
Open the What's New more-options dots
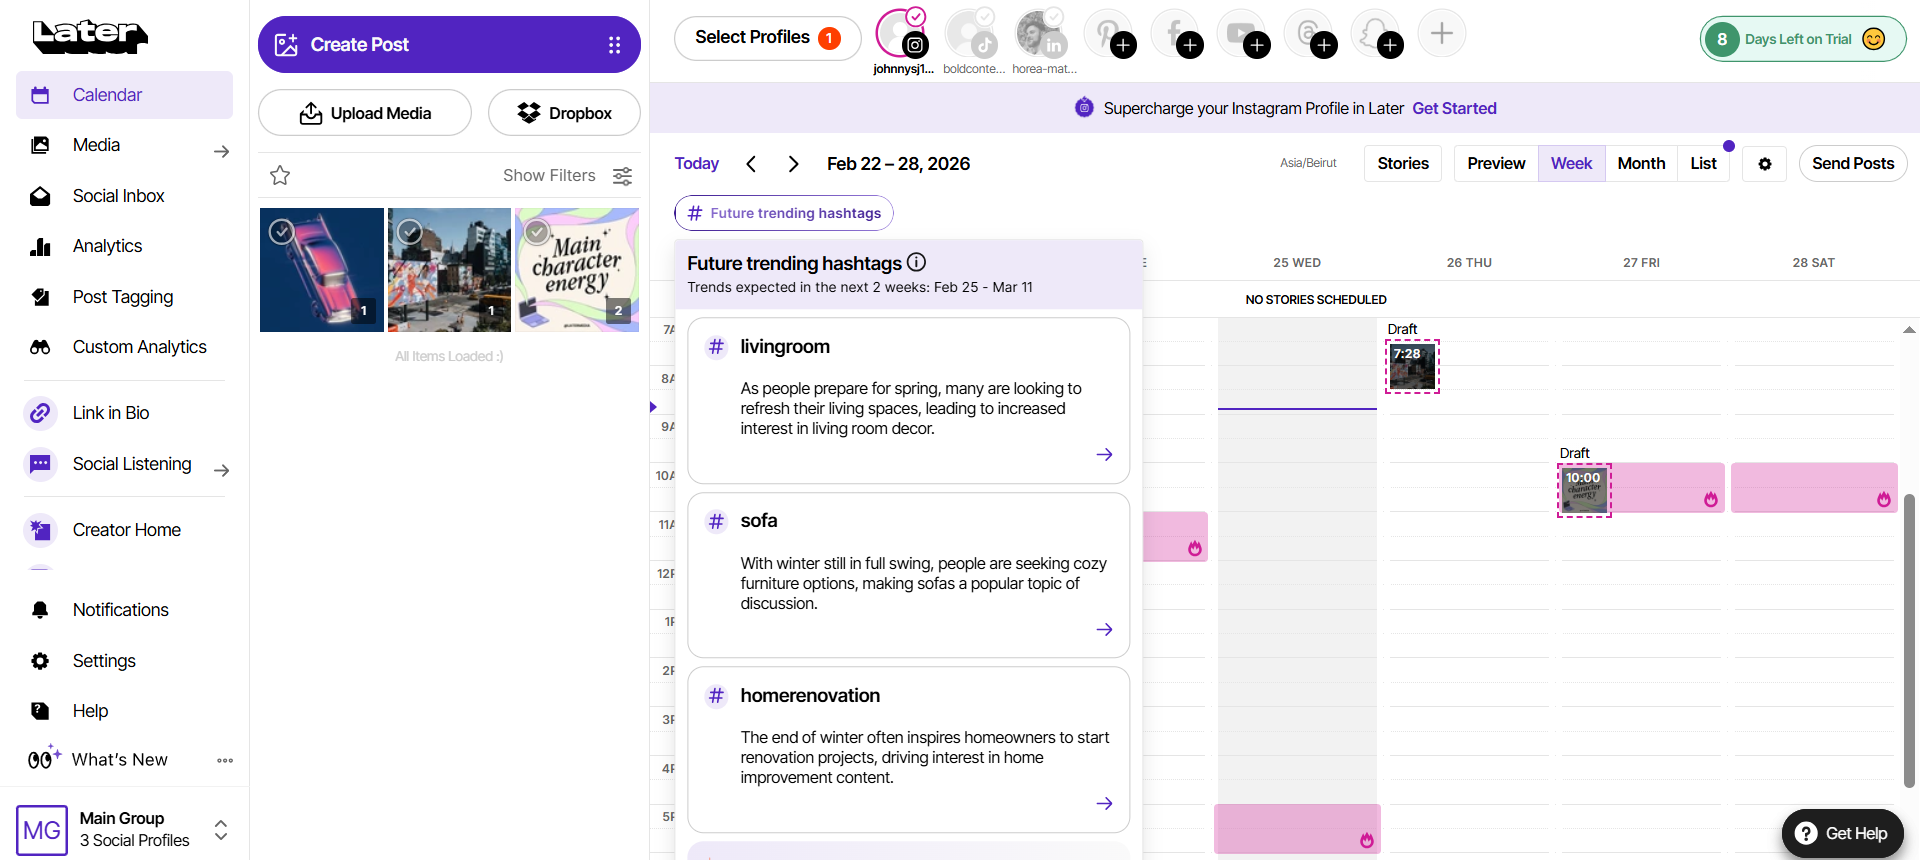click(225, 760)
